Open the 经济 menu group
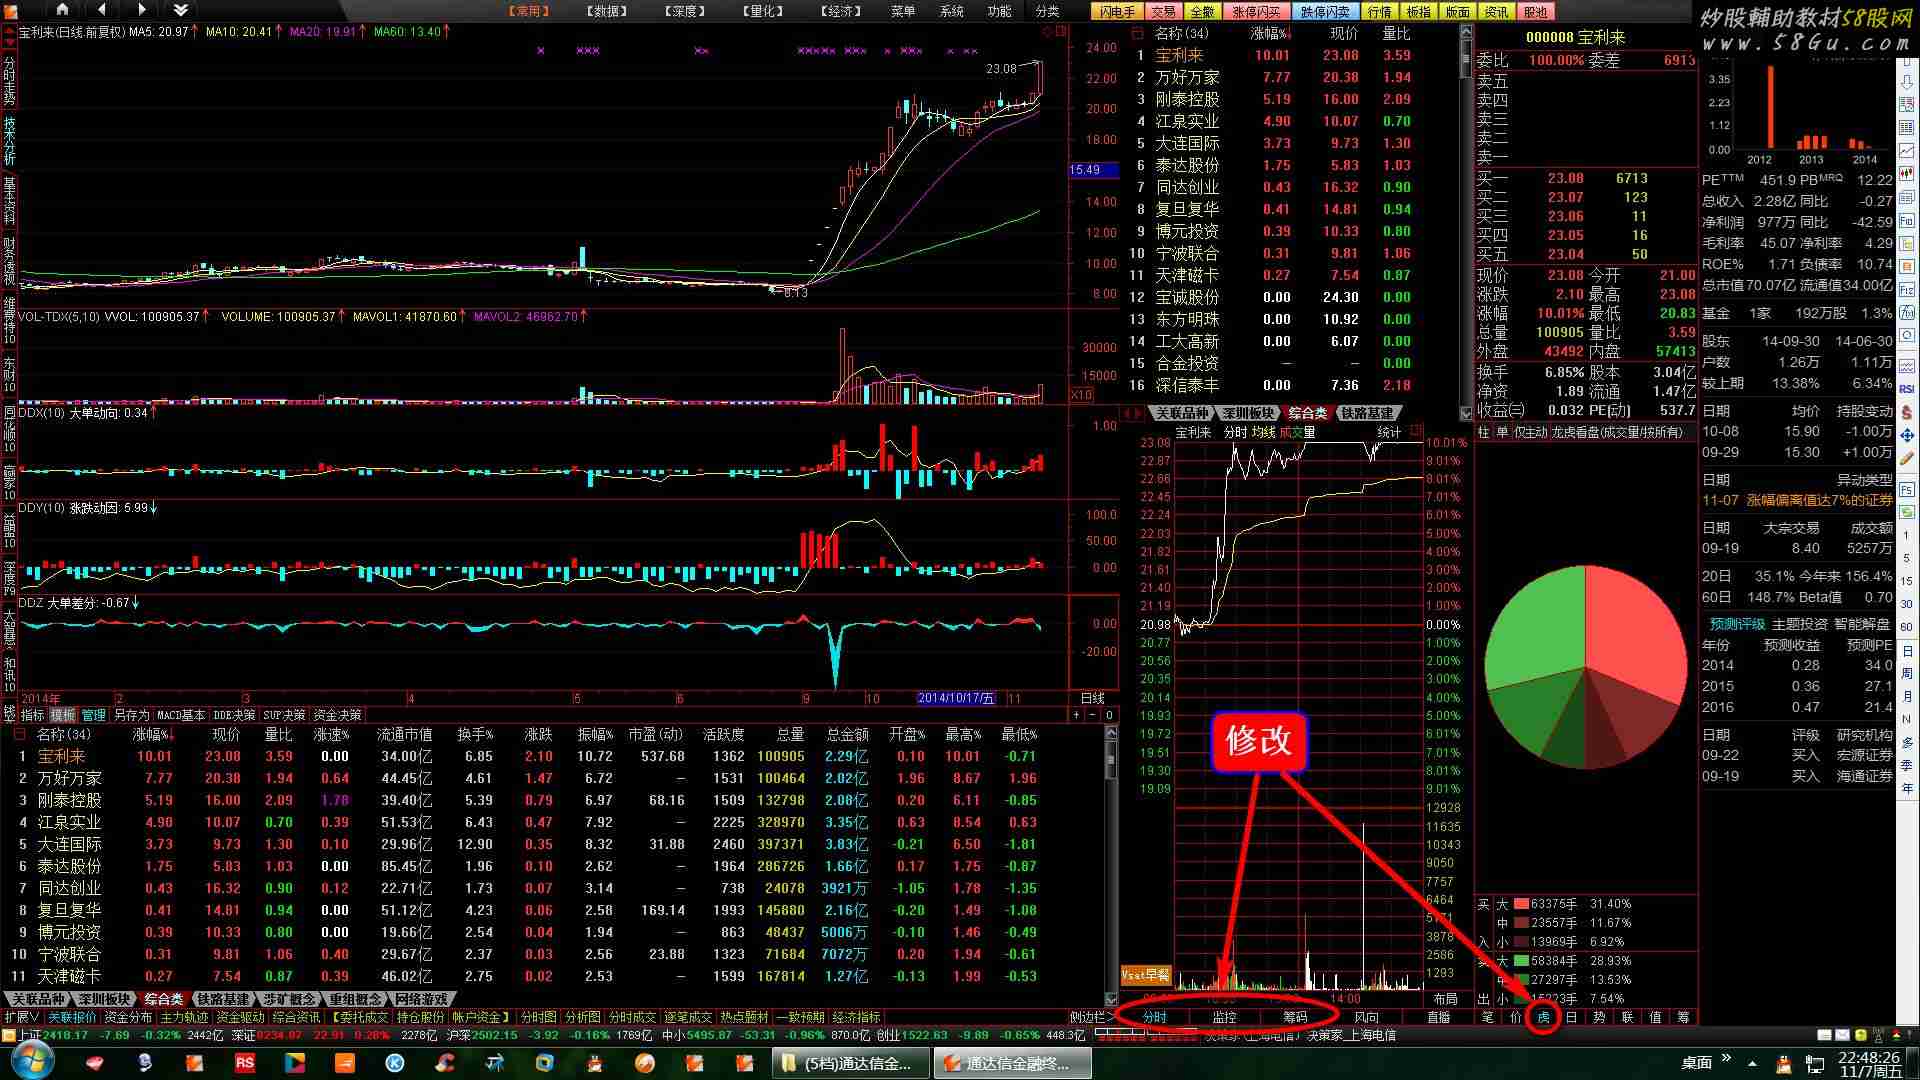 coord(840,11)
